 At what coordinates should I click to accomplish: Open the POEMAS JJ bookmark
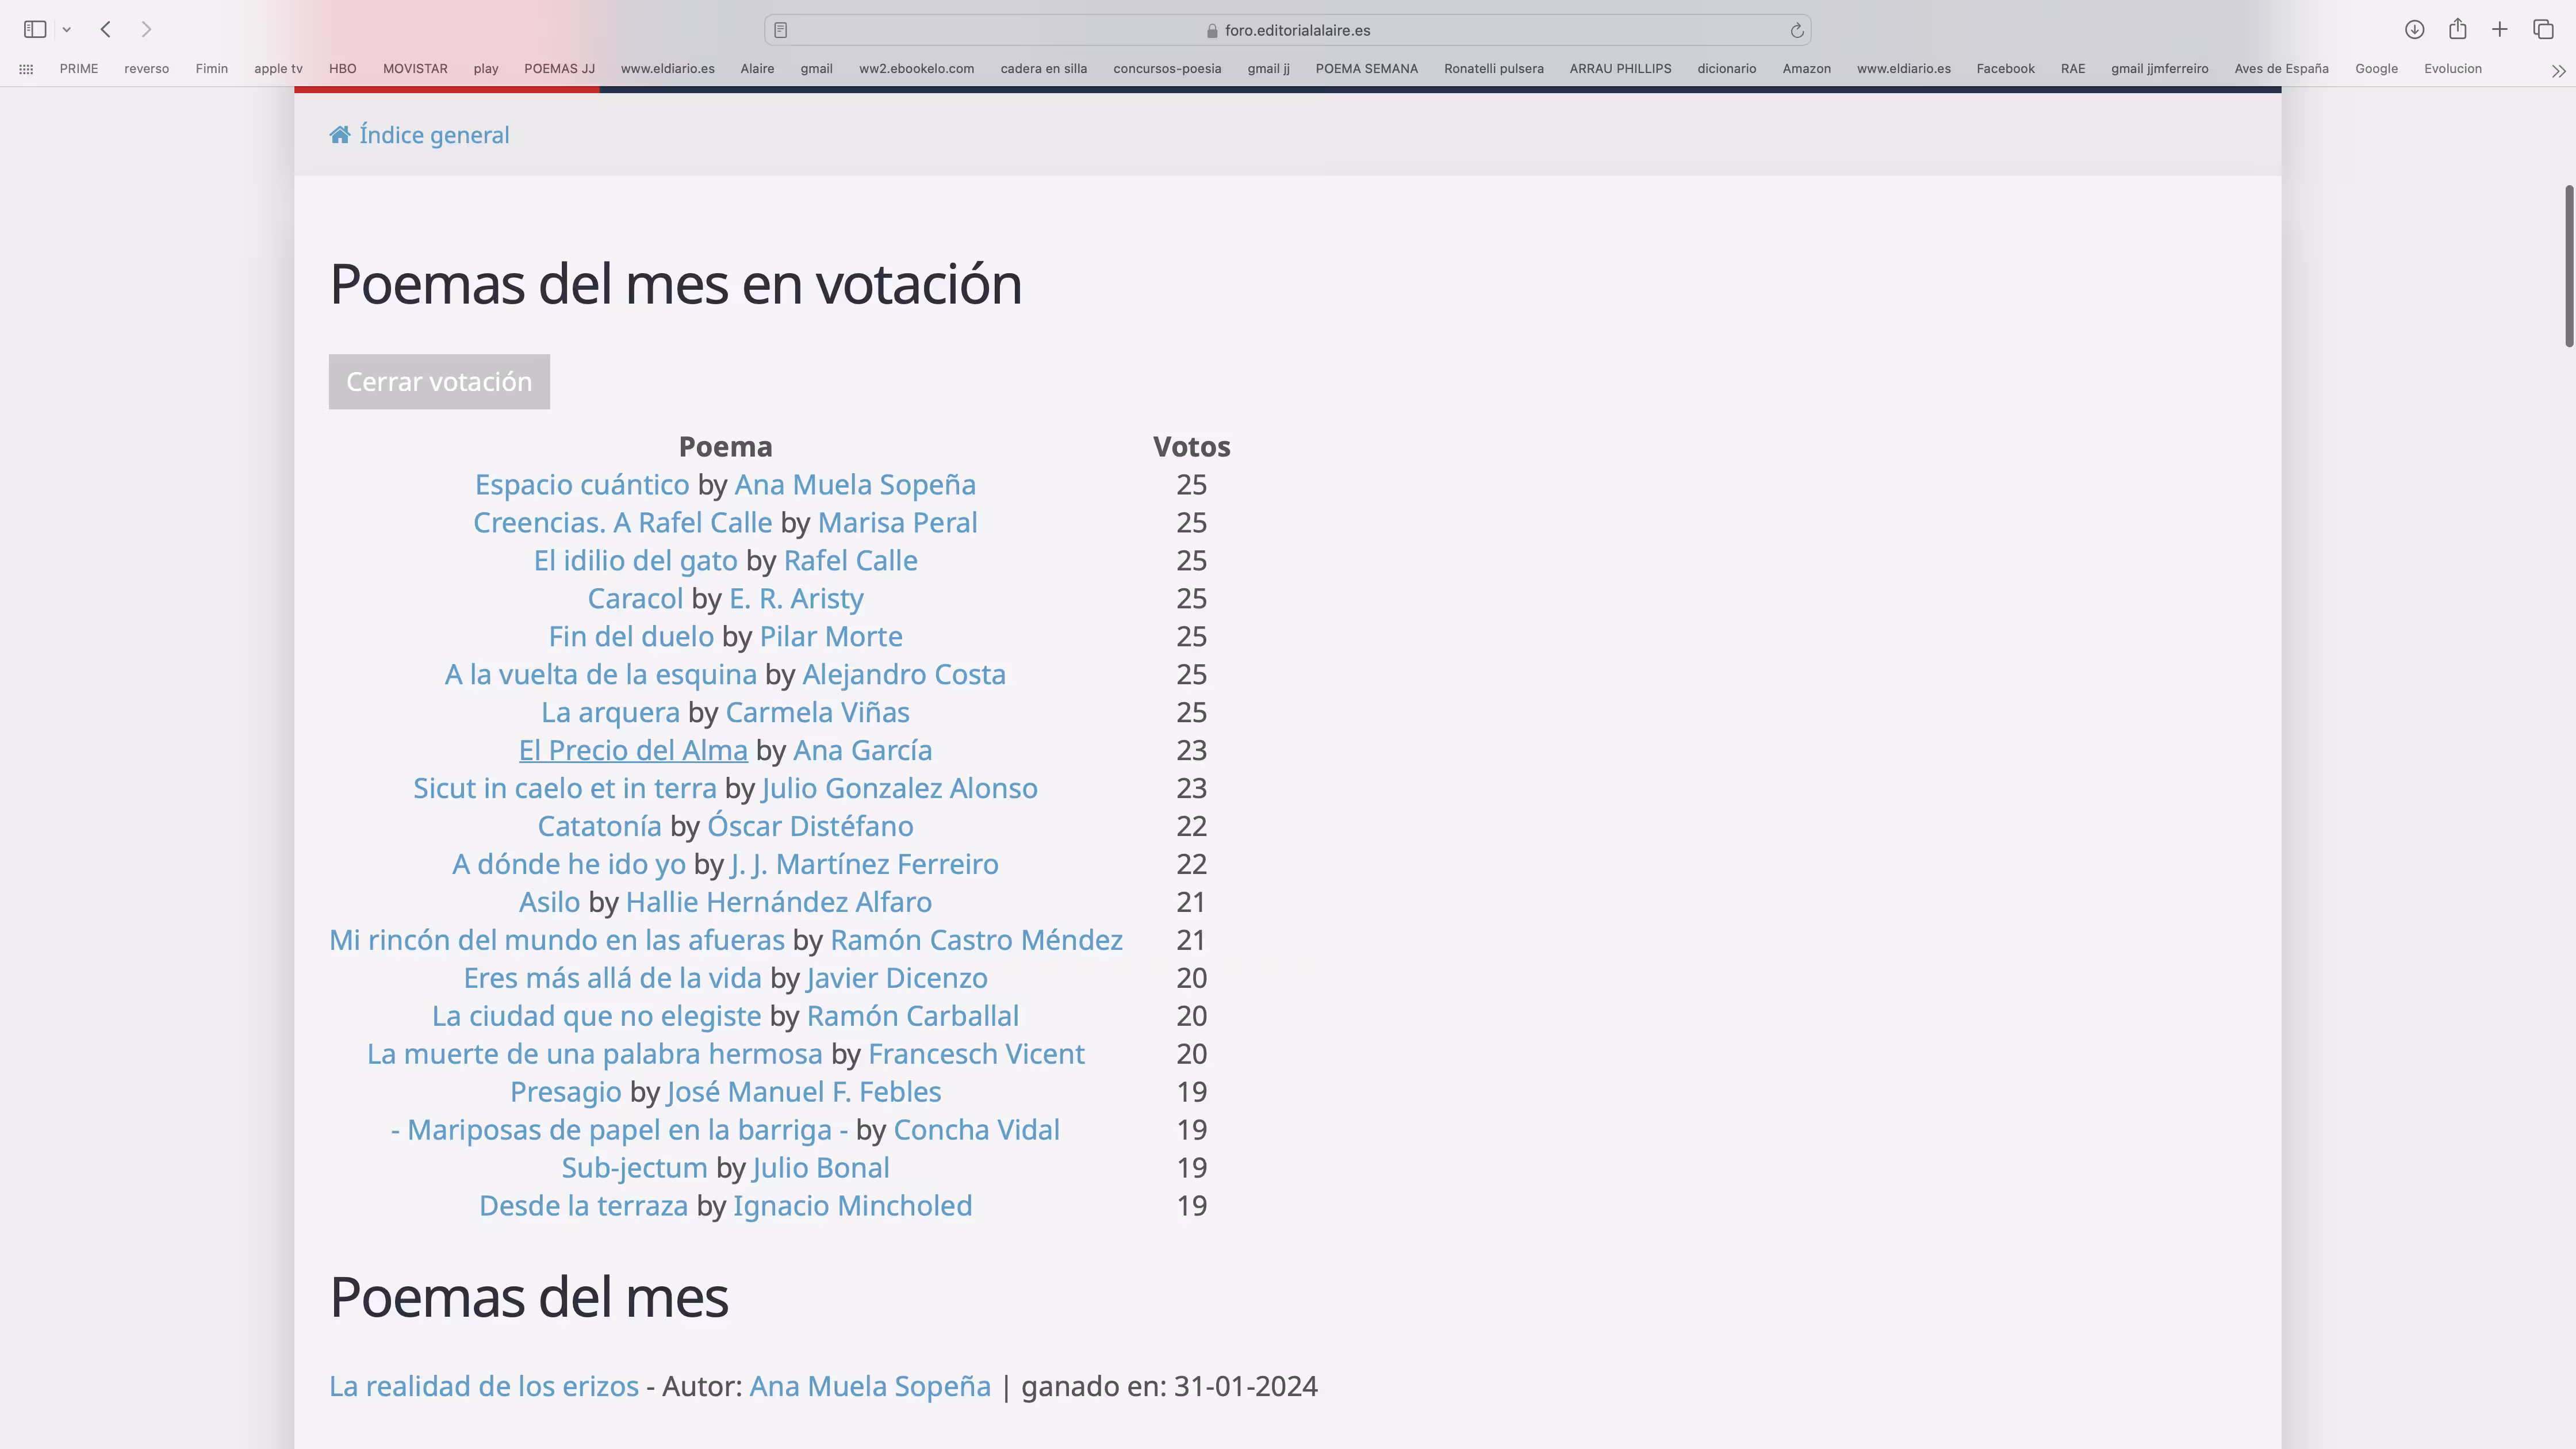click(x=559, y=69)
